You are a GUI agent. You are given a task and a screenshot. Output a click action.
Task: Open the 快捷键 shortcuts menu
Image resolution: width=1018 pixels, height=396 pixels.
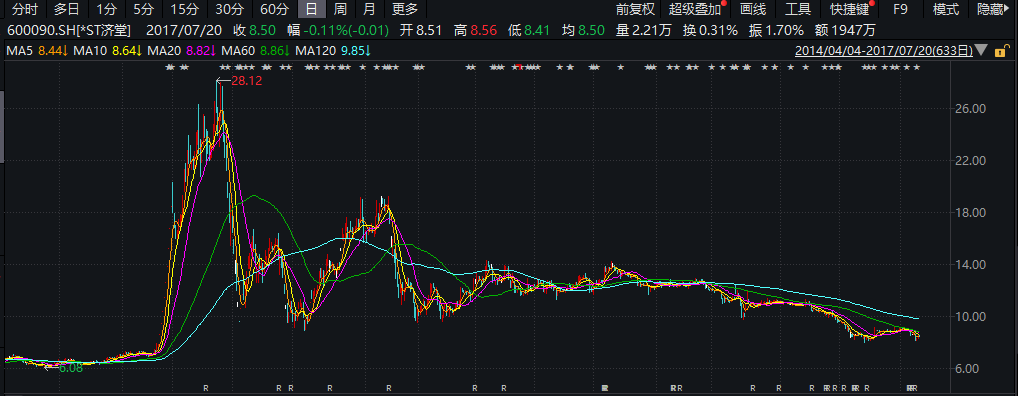[x=849, y=9]
